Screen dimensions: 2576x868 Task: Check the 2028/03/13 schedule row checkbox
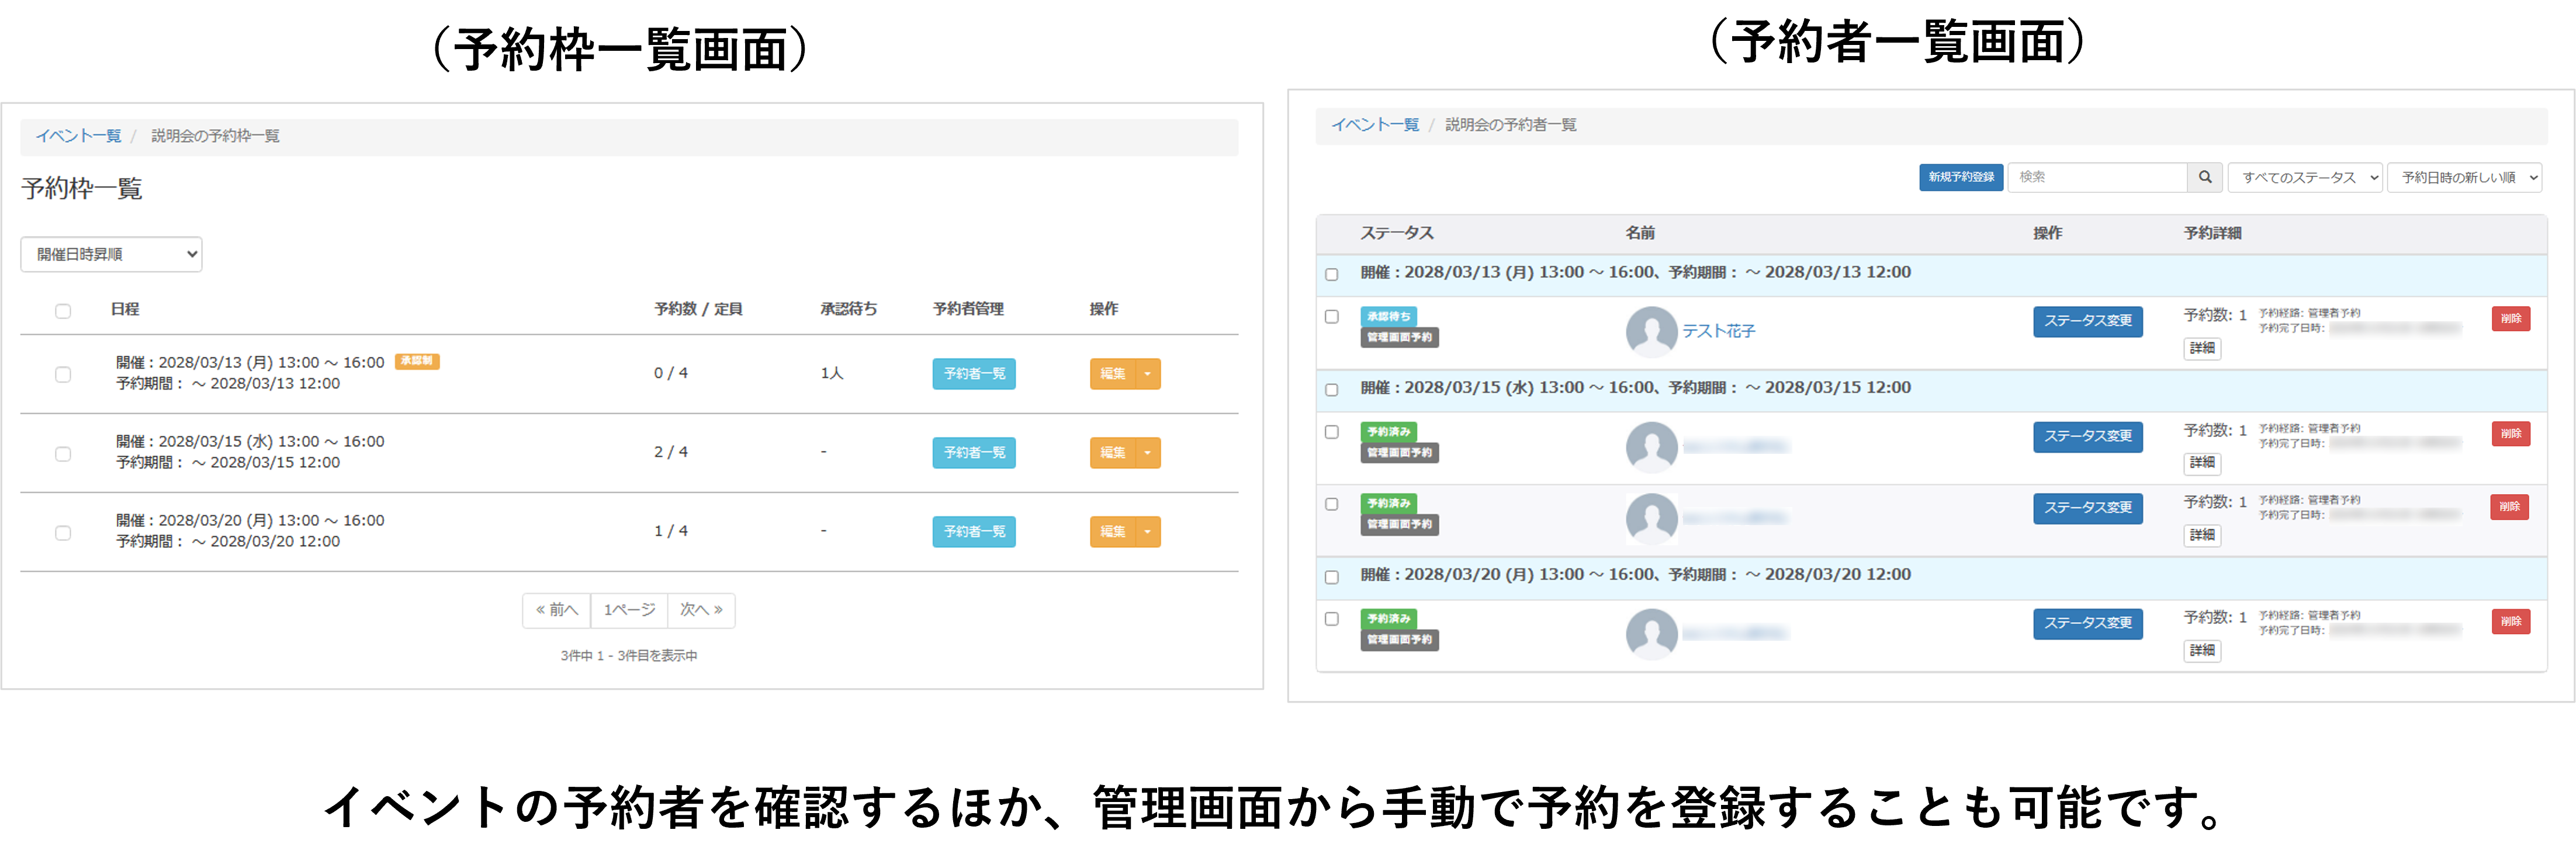pyautogui.click(x=63, y=374)
